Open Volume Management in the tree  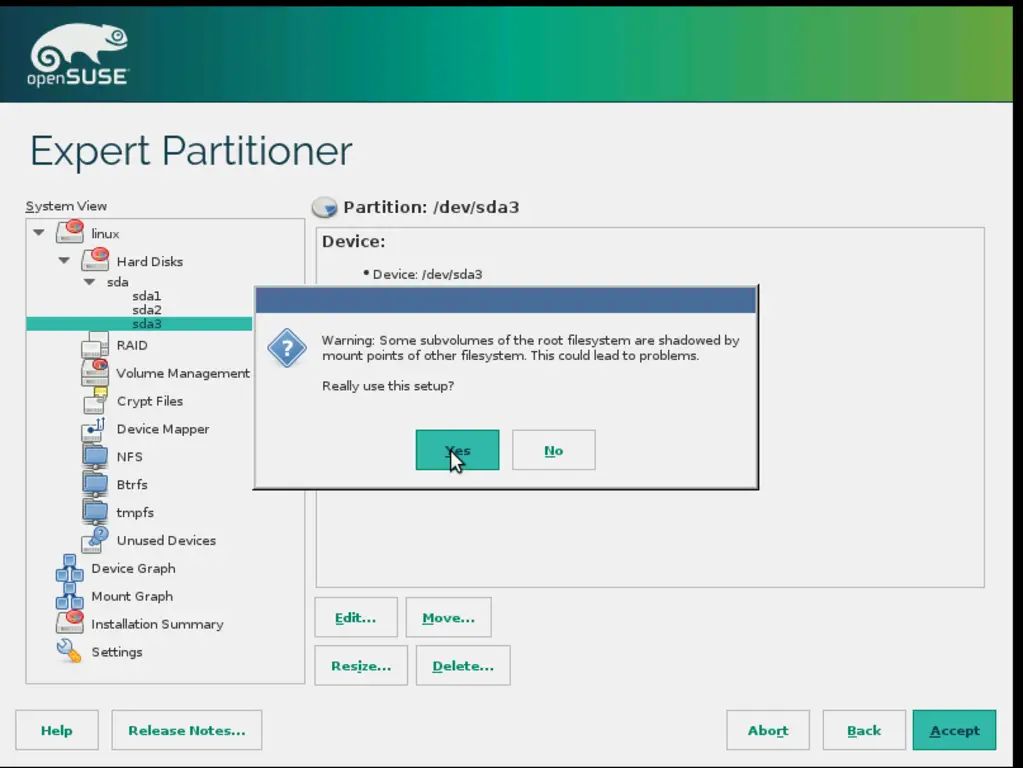tap(183, 373)
